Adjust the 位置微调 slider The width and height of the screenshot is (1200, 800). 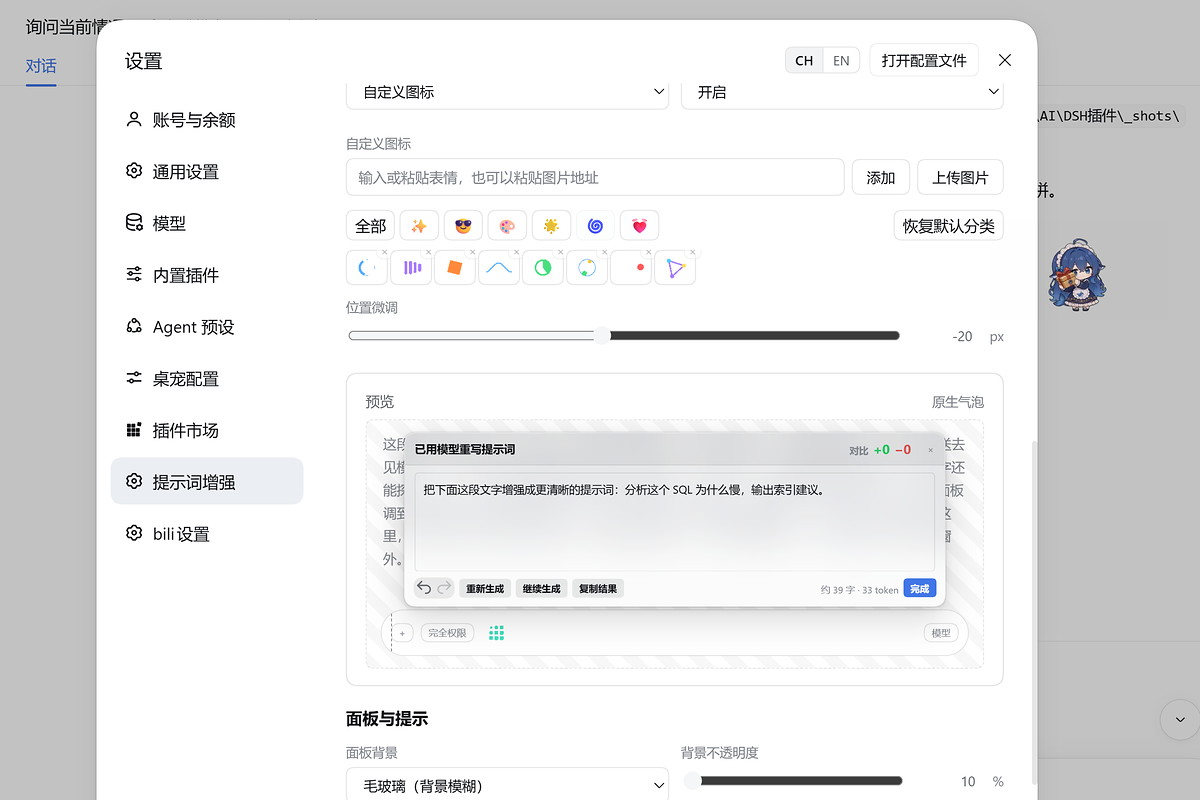tap(624, 336)
